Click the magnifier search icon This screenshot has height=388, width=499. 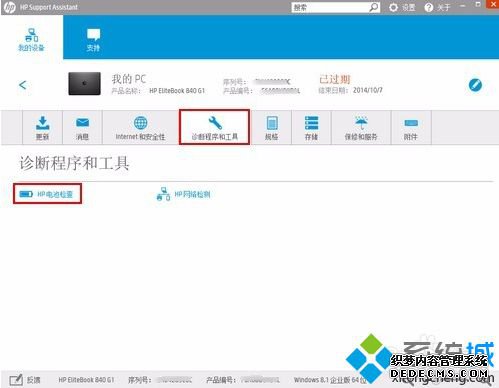[374, 7]
